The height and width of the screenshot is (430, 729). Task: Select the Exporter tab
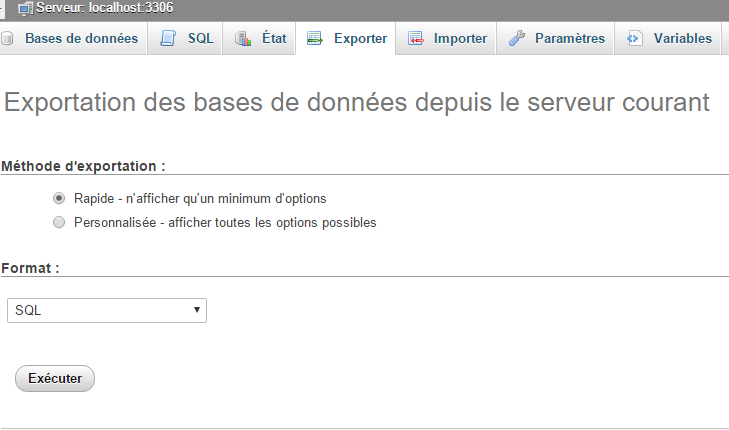point(345,39)
